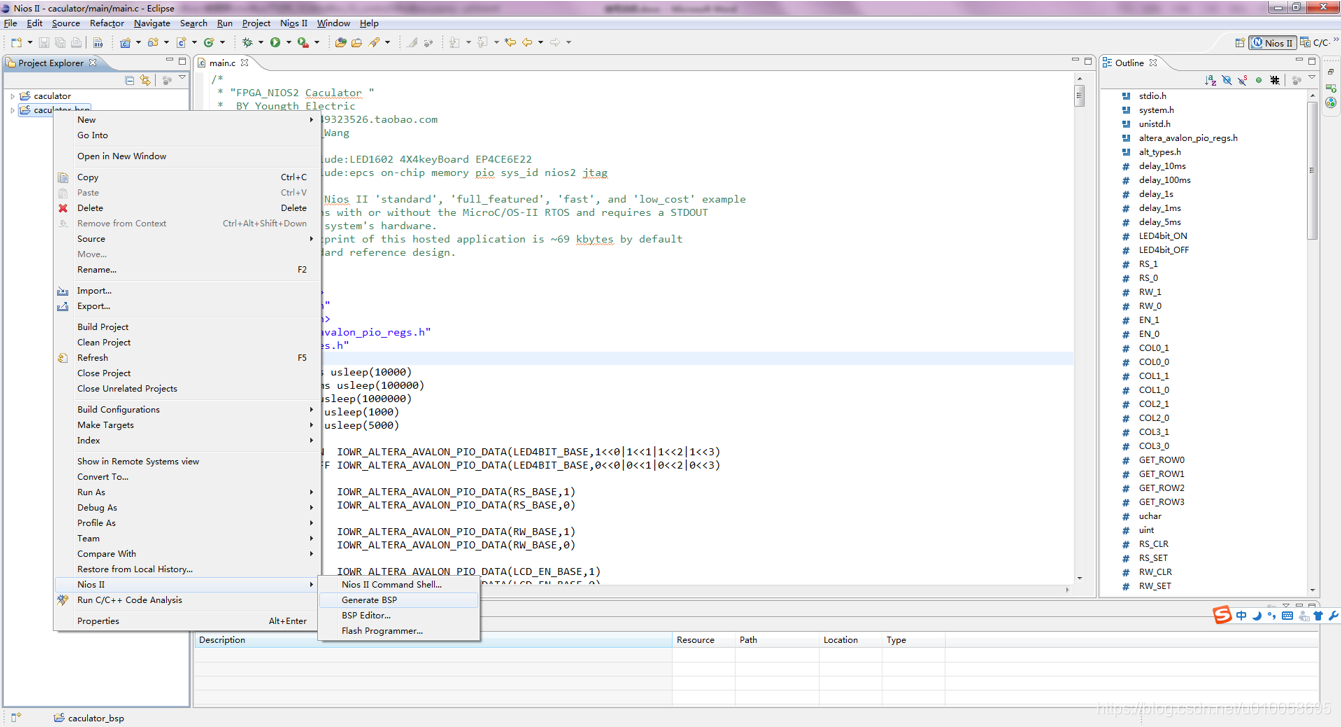This screenshot has height=727, width=1341.
Task: Minimize the Outline view panel
Action: [x=1298, y=61]
